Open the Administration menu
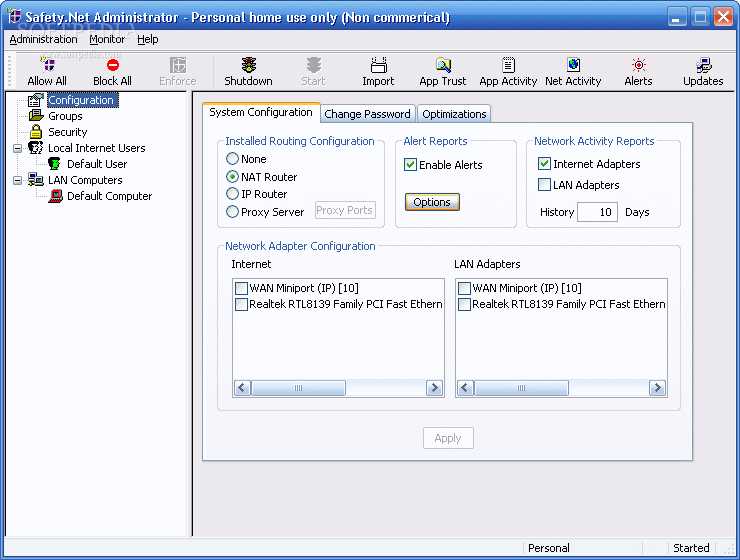This screenshot has height=560, width=740. [x=43, y=39]
